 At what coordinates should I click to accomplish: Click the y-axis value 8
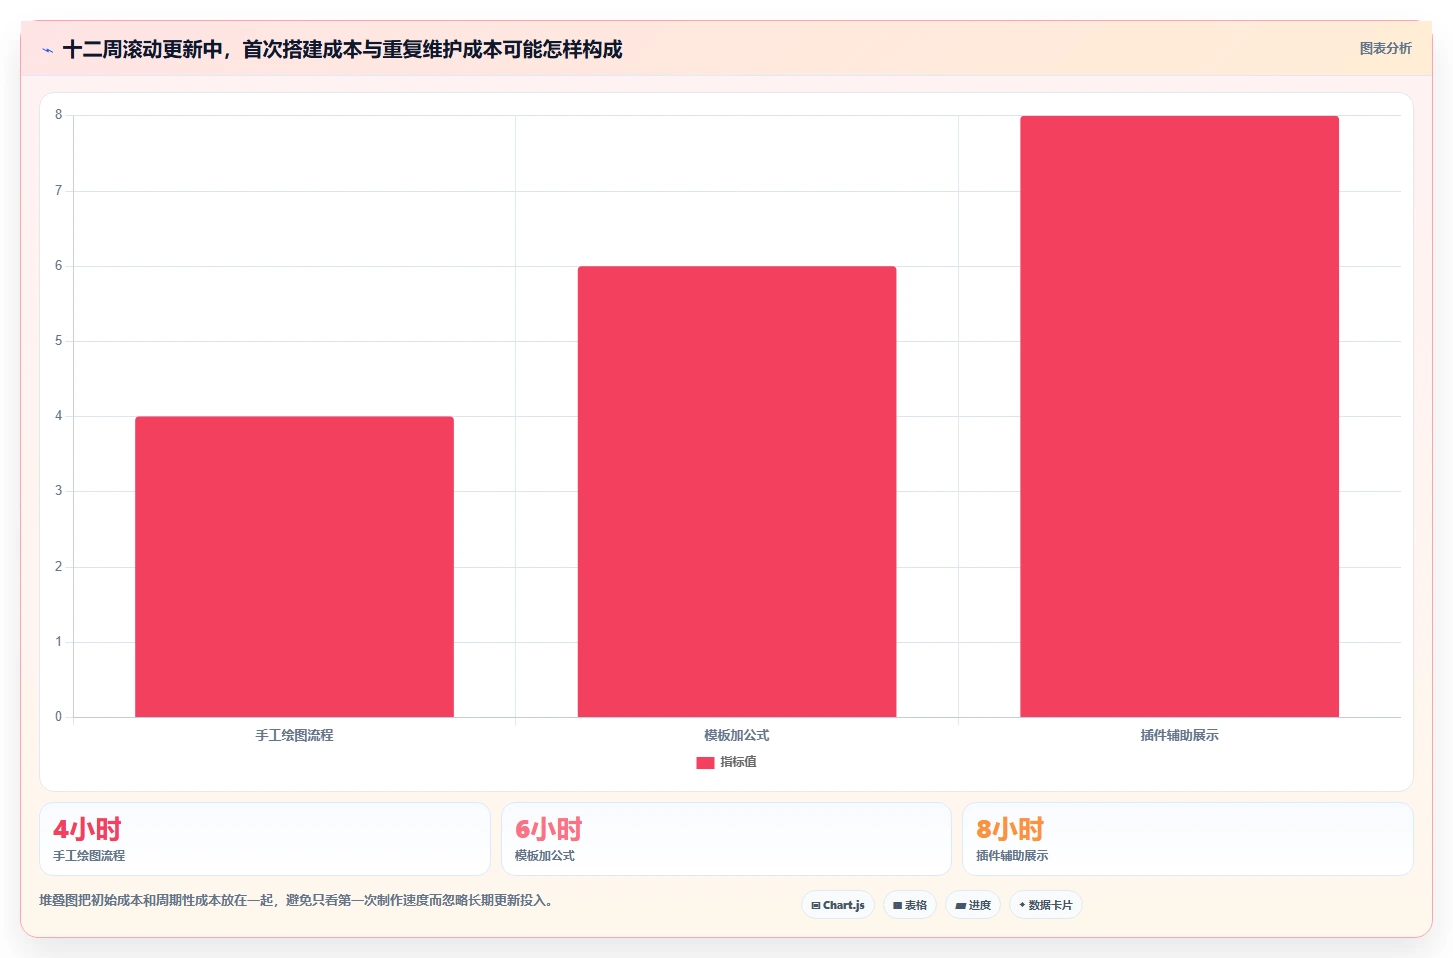point(58,115)
